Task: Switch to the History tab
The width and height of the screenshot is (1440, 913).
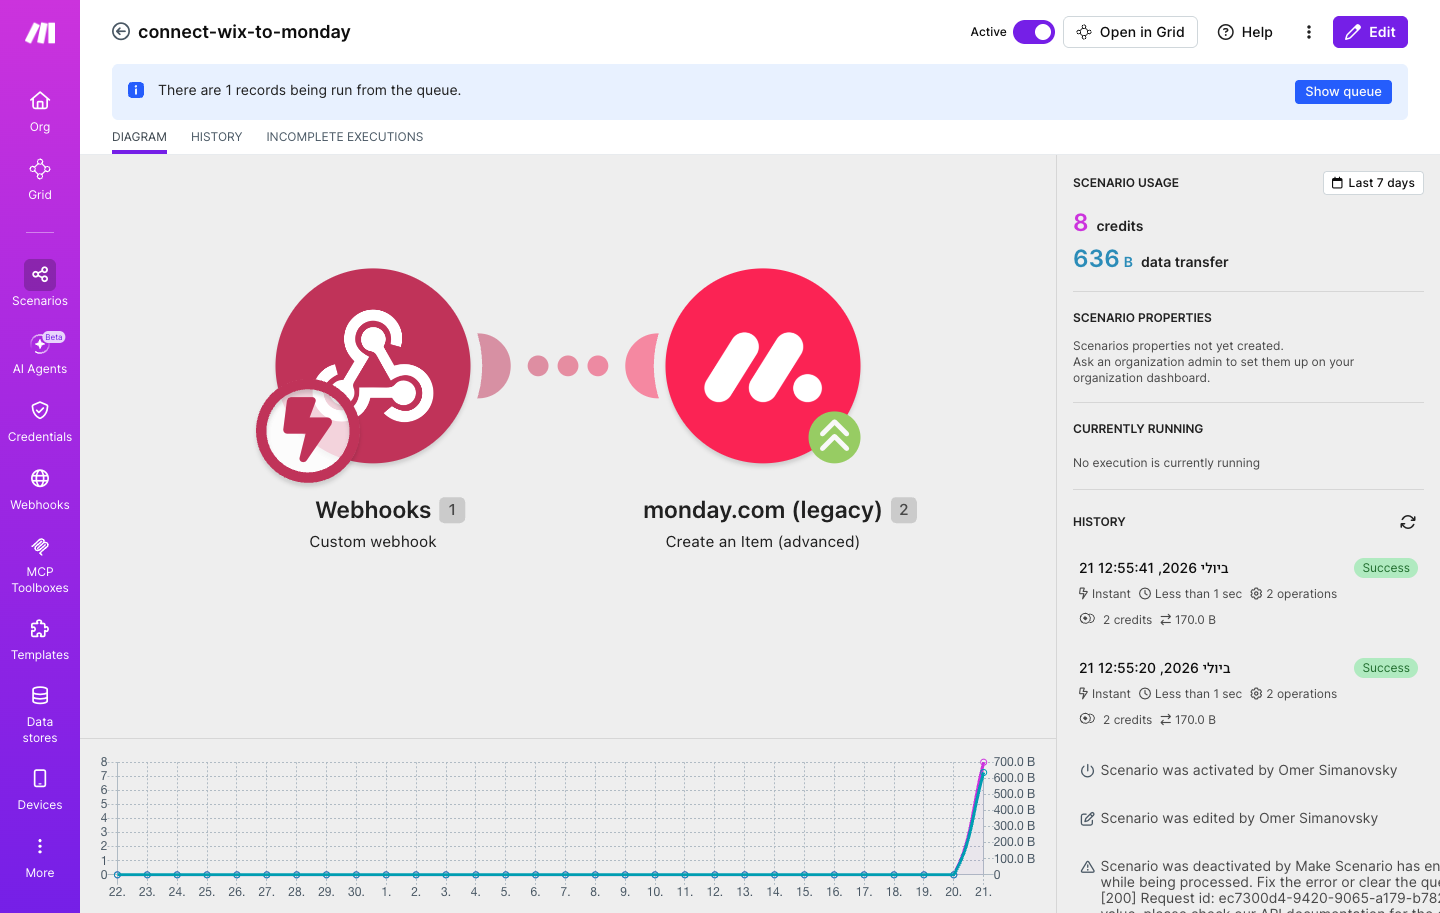Action: (x=216, y=137)
